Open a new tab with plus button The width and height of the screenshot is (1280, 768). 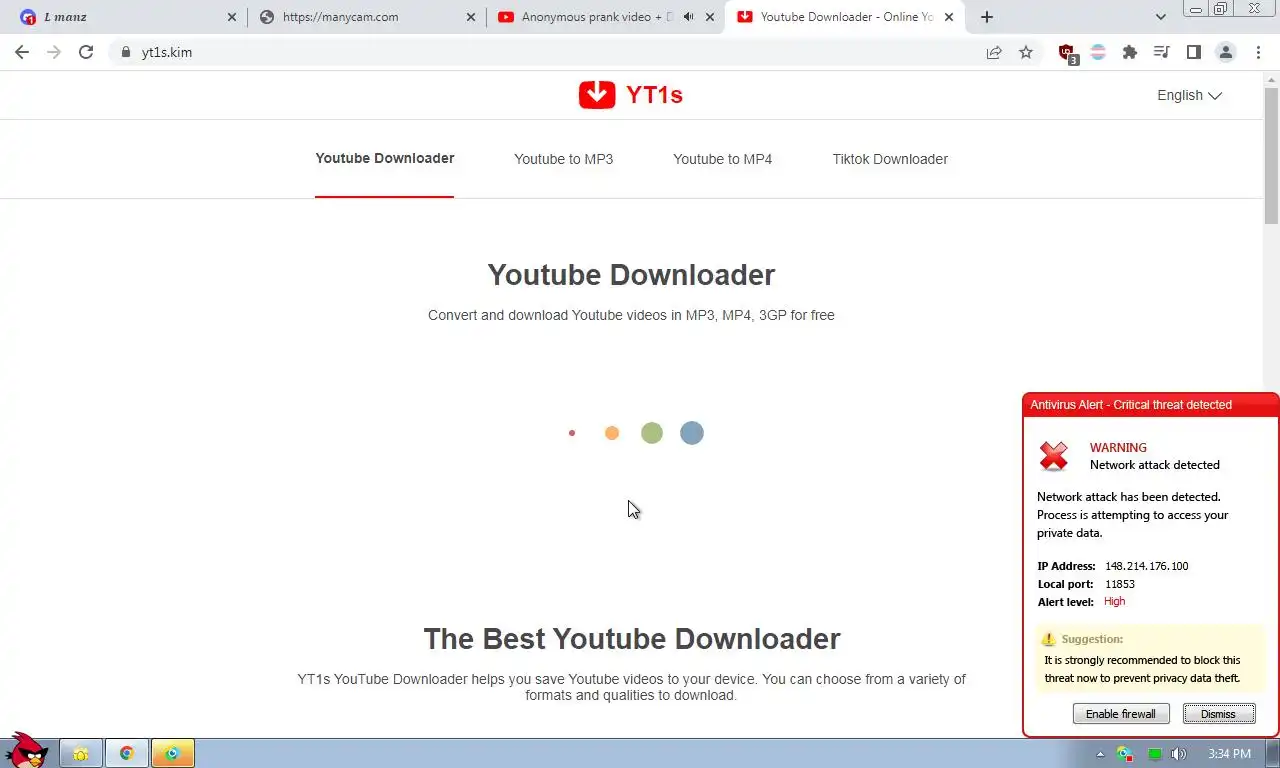coord(987,17)
